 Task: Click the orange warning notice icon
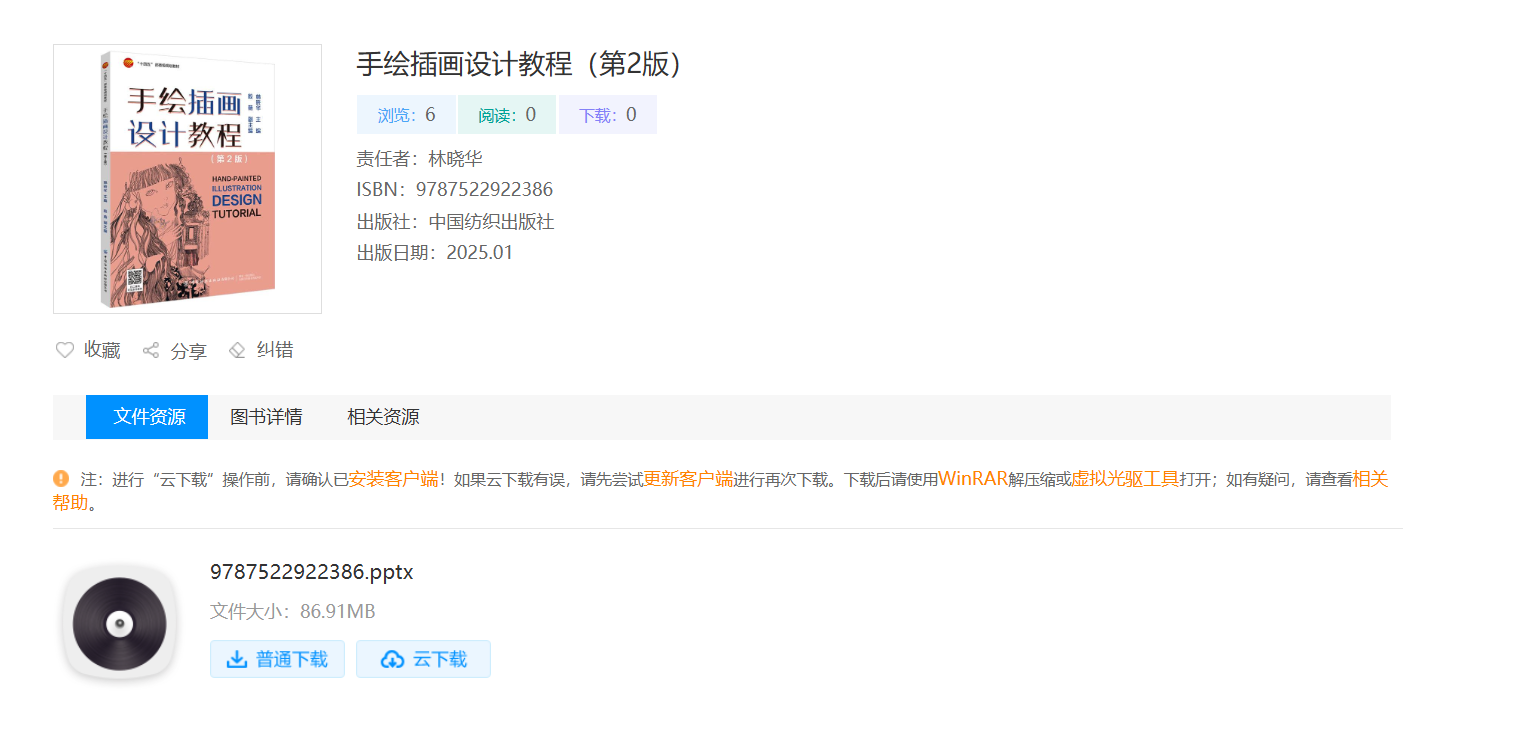click(61, 479)
